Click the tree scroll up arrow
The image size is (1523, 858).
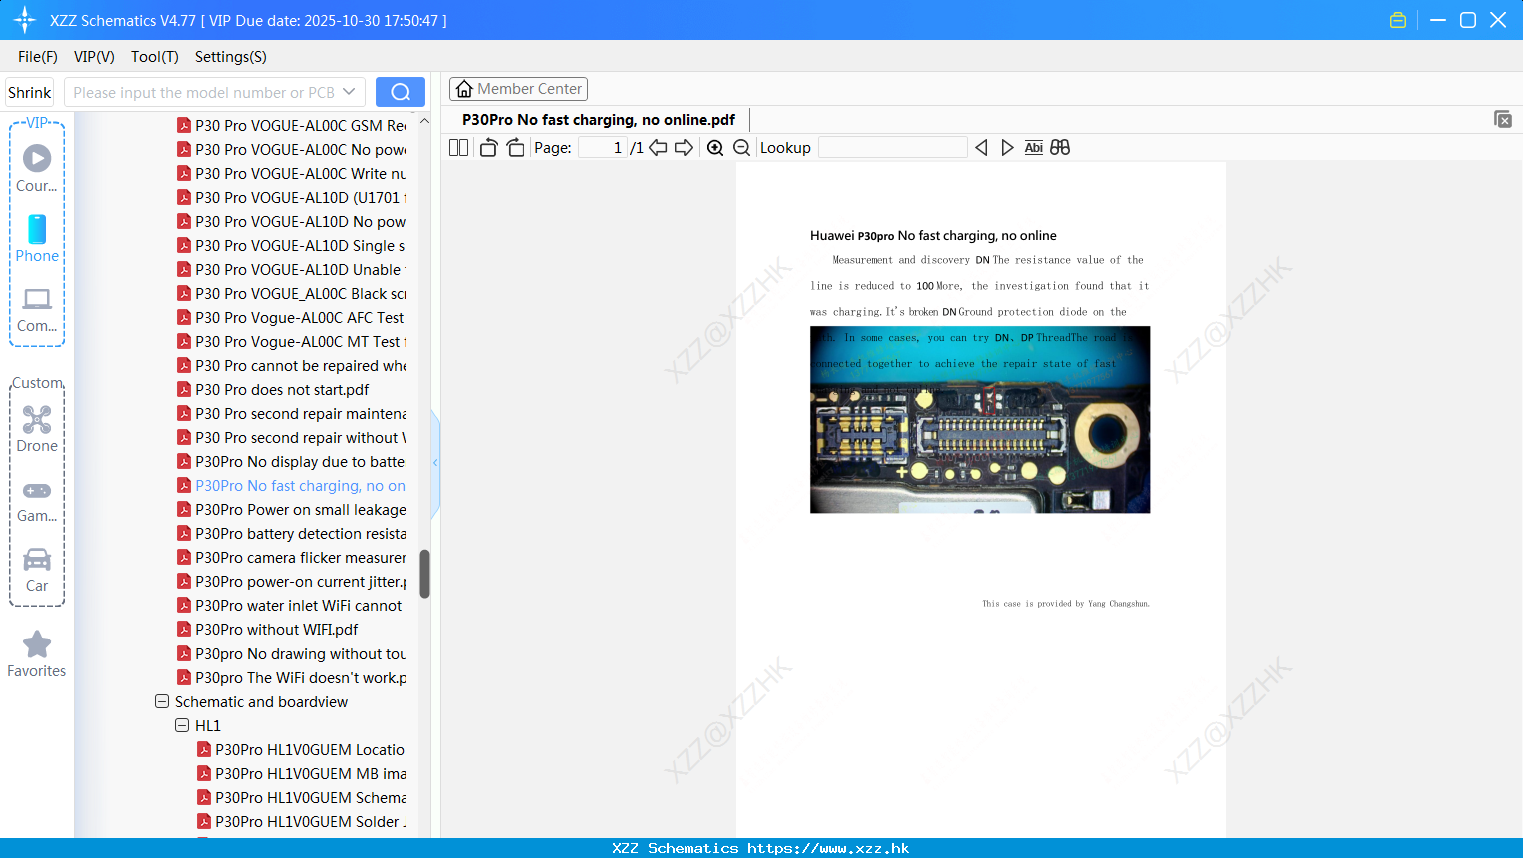coord(424,121)
